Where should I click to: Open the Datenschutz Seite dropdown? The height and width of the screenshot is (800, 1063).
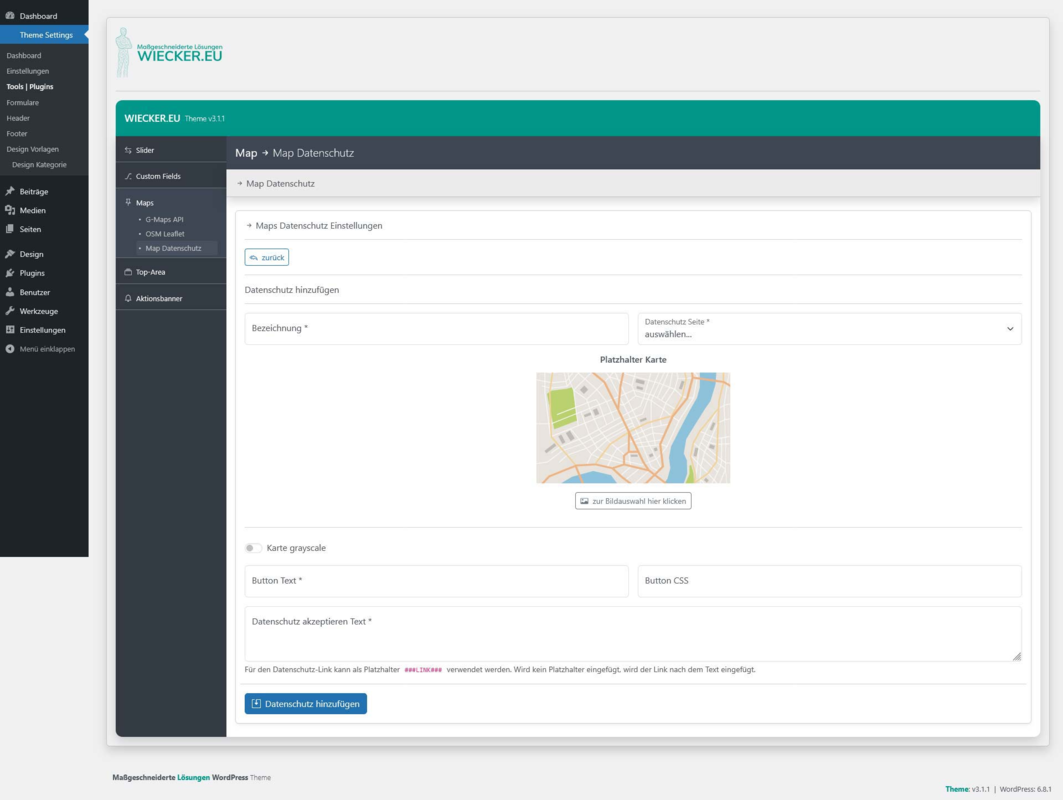[x=829, y=329]
